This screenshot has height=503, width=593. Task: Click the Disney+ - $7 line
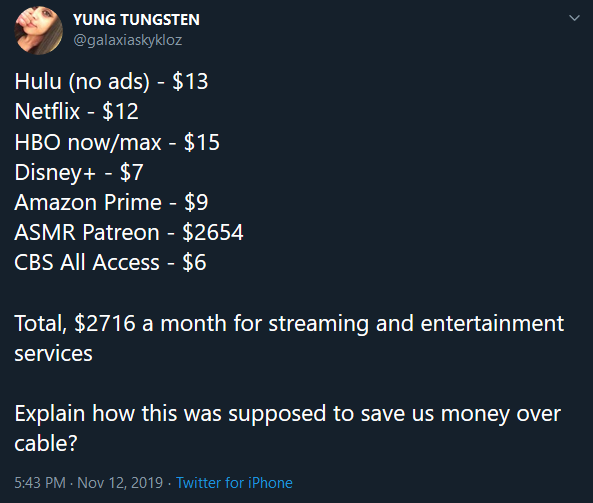(79, 172)
